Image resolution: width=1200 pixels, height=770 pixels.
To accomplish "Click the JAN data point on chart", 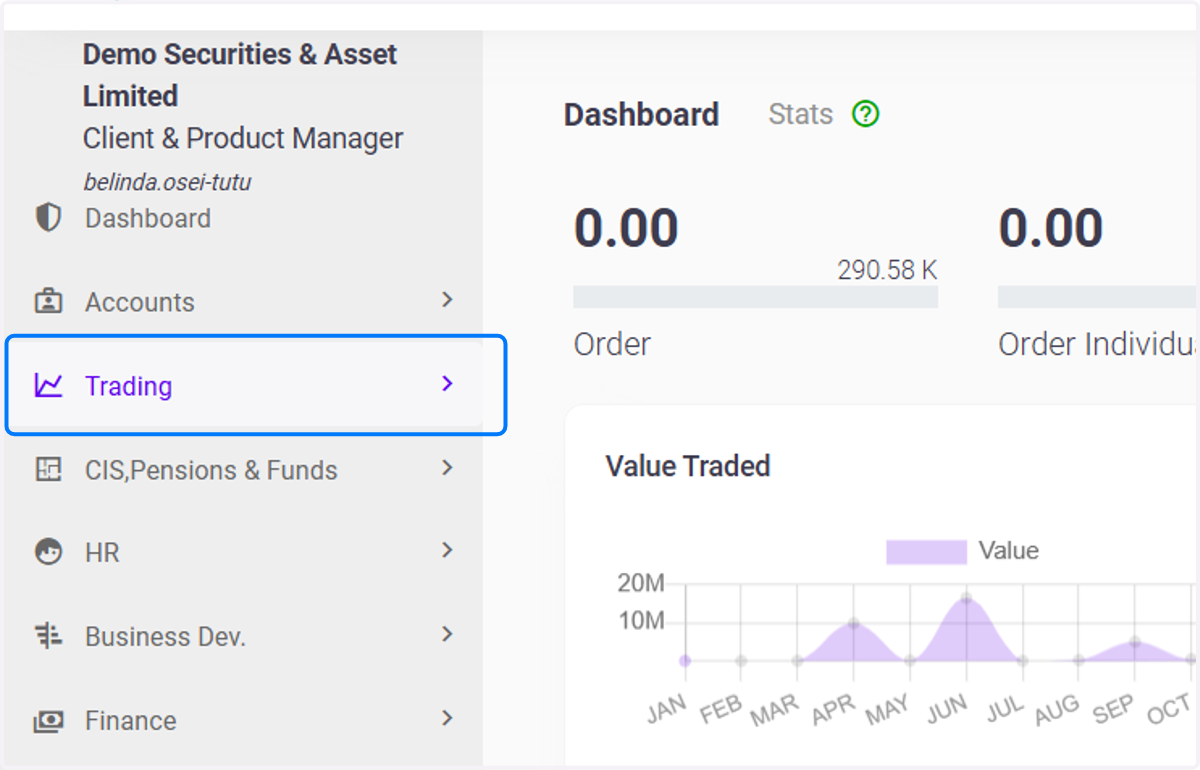I will [685, 660].
